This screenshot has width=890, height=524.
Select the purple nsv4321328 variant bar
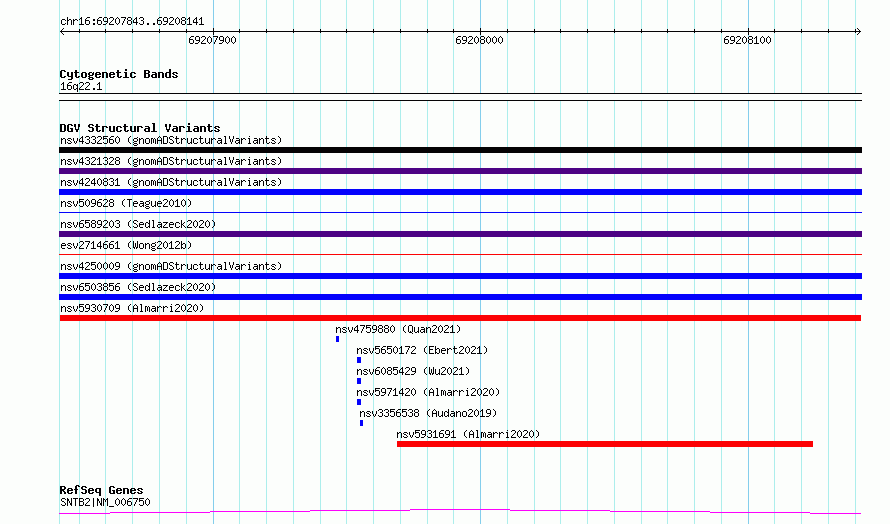click(460, 171)
